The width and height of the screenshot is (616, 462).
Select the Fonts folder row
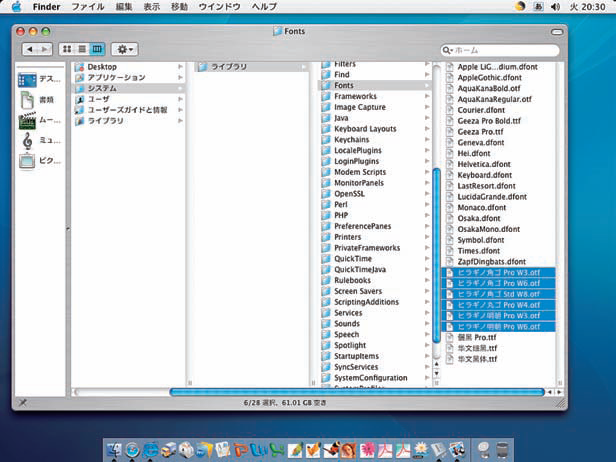tap(374, 85)
